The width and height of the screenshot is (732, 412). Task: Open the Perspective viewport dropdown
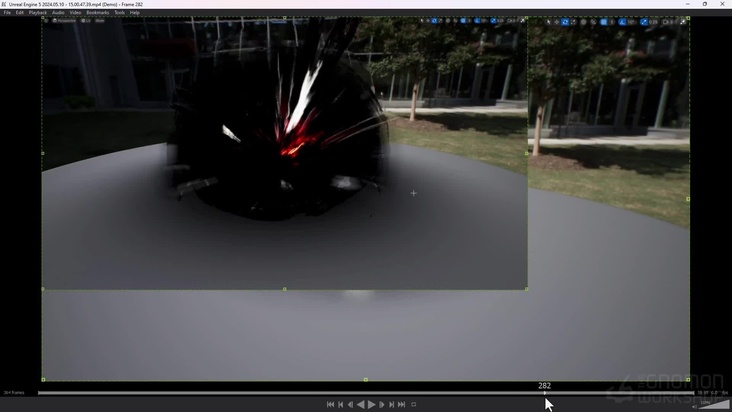pos(66,20)
